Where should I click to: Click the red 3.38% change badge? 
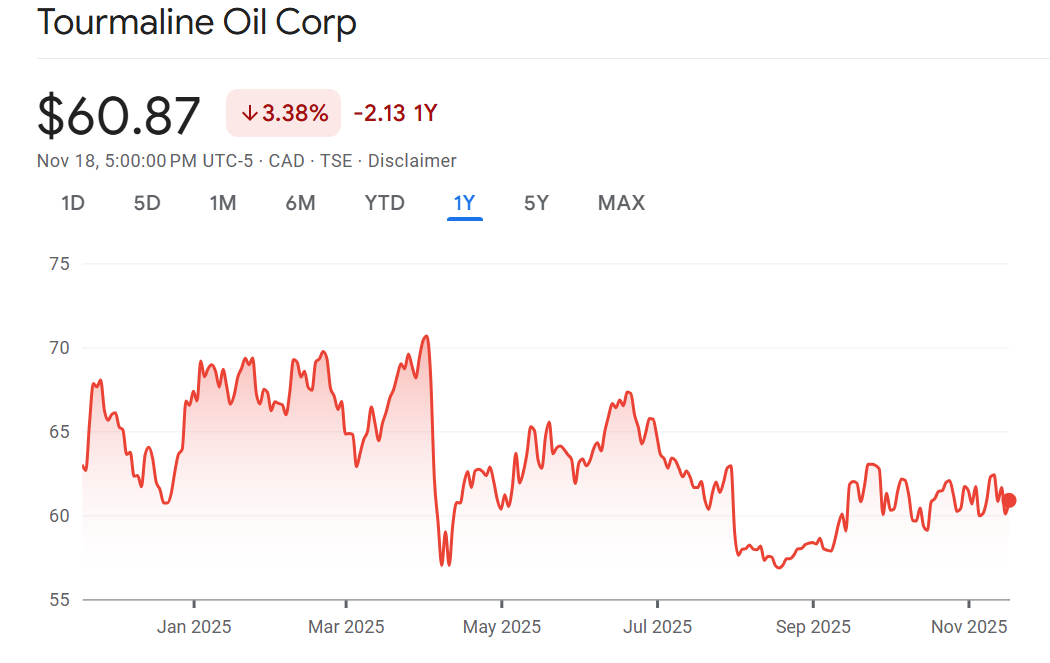point(284,113)
